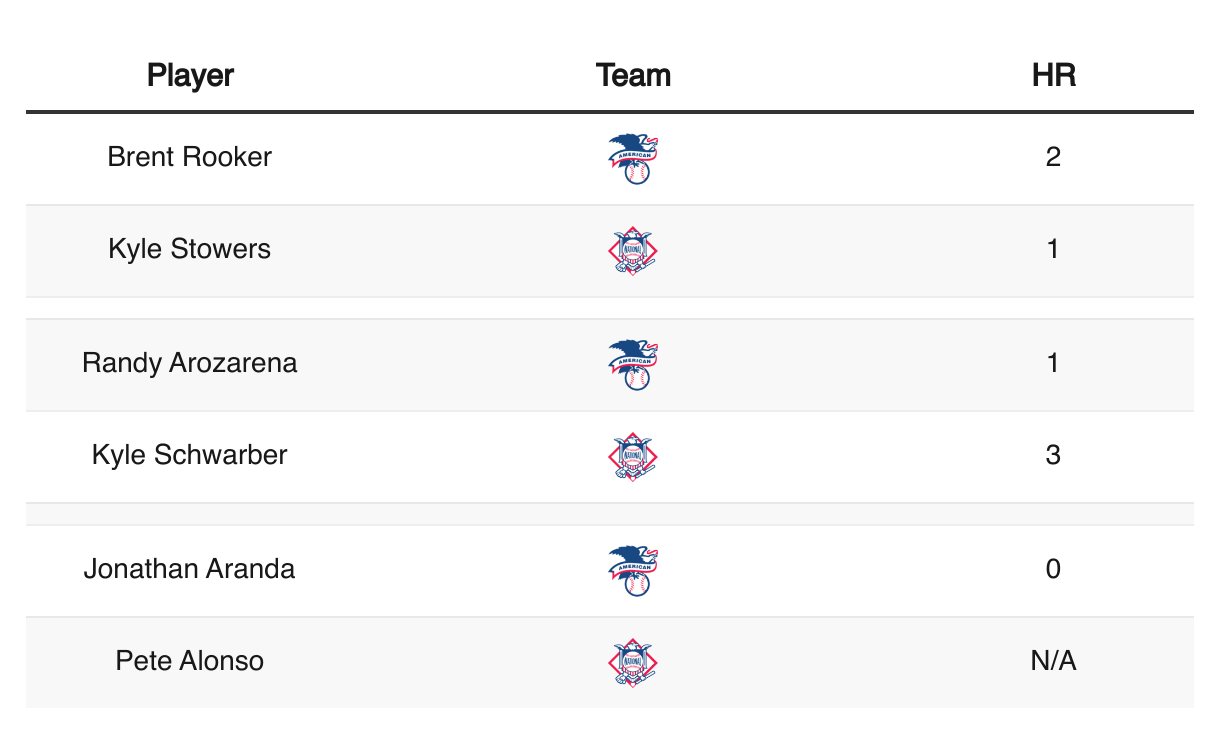Click National League logo beside Kyle Schwarber
This screenshot has width=1220, height=734.
pos(633,456)
